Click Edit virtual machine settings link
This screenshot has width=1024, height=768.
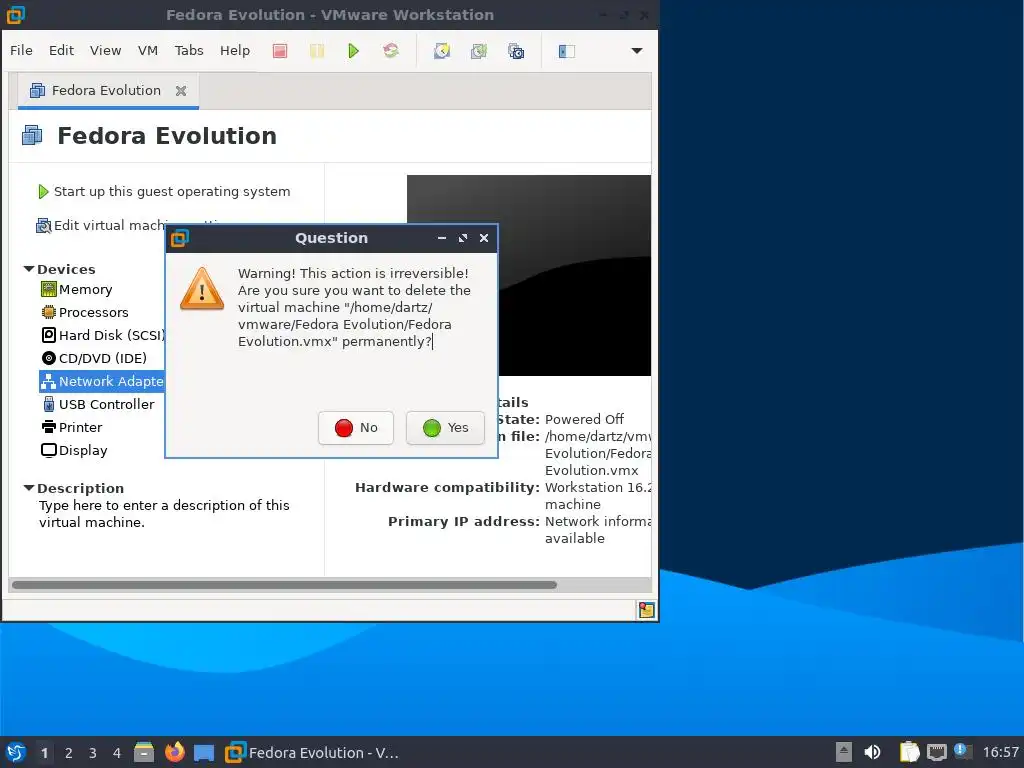pyautogui.click(x=101, y=225)
